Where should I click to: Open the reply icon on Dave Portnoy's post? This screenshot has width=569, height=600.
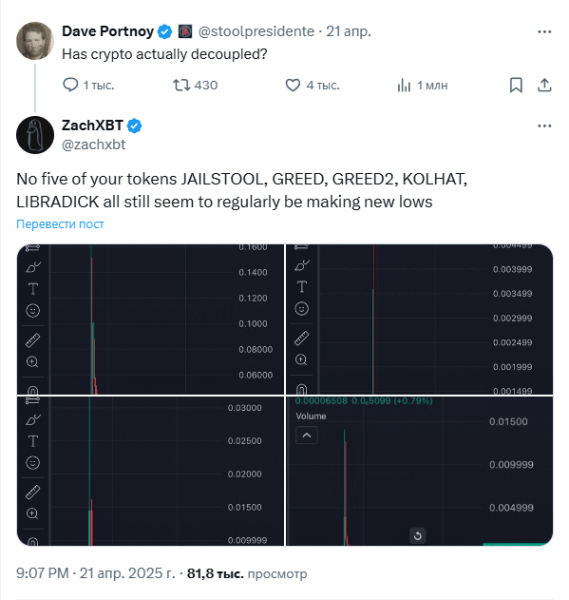pyautogui.click(x=70, y=85)
